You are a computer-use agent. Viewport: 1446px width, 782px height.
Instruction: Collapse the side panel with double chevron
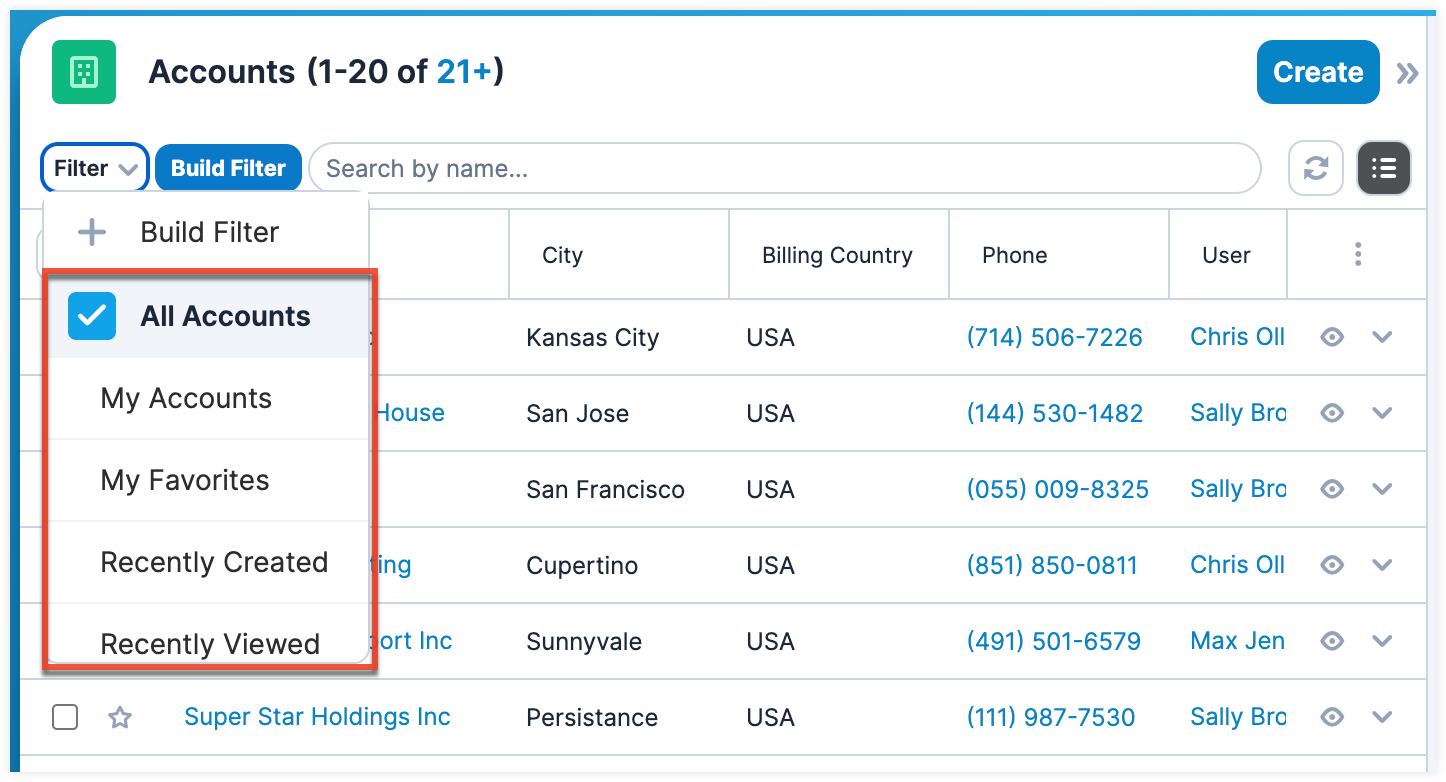(1407, 73)
